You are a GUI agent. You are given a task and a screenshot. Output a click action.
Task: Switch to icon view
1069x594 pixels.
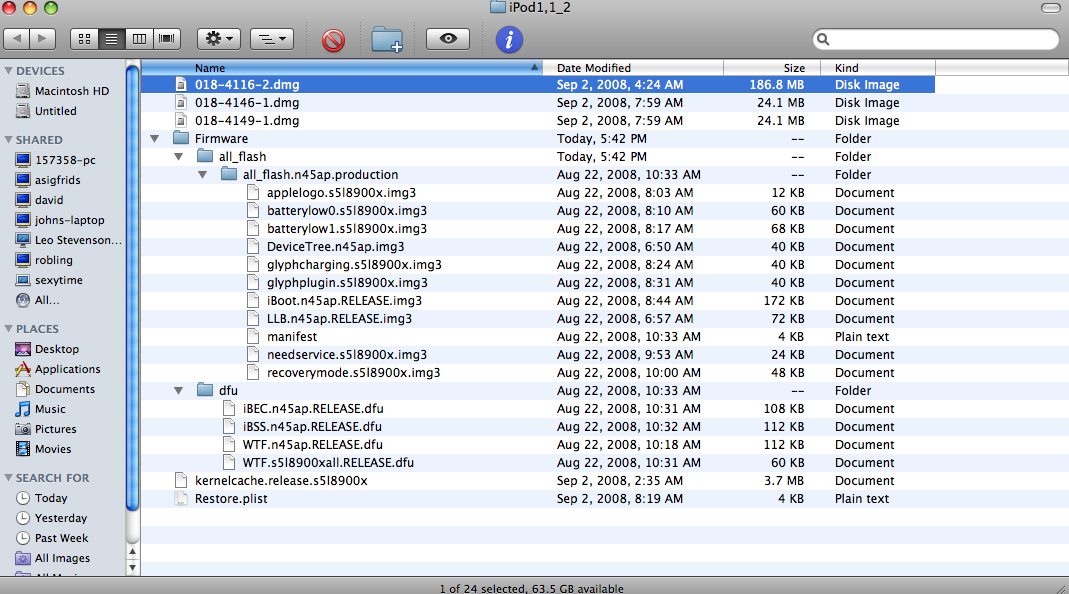pos(85,39)
